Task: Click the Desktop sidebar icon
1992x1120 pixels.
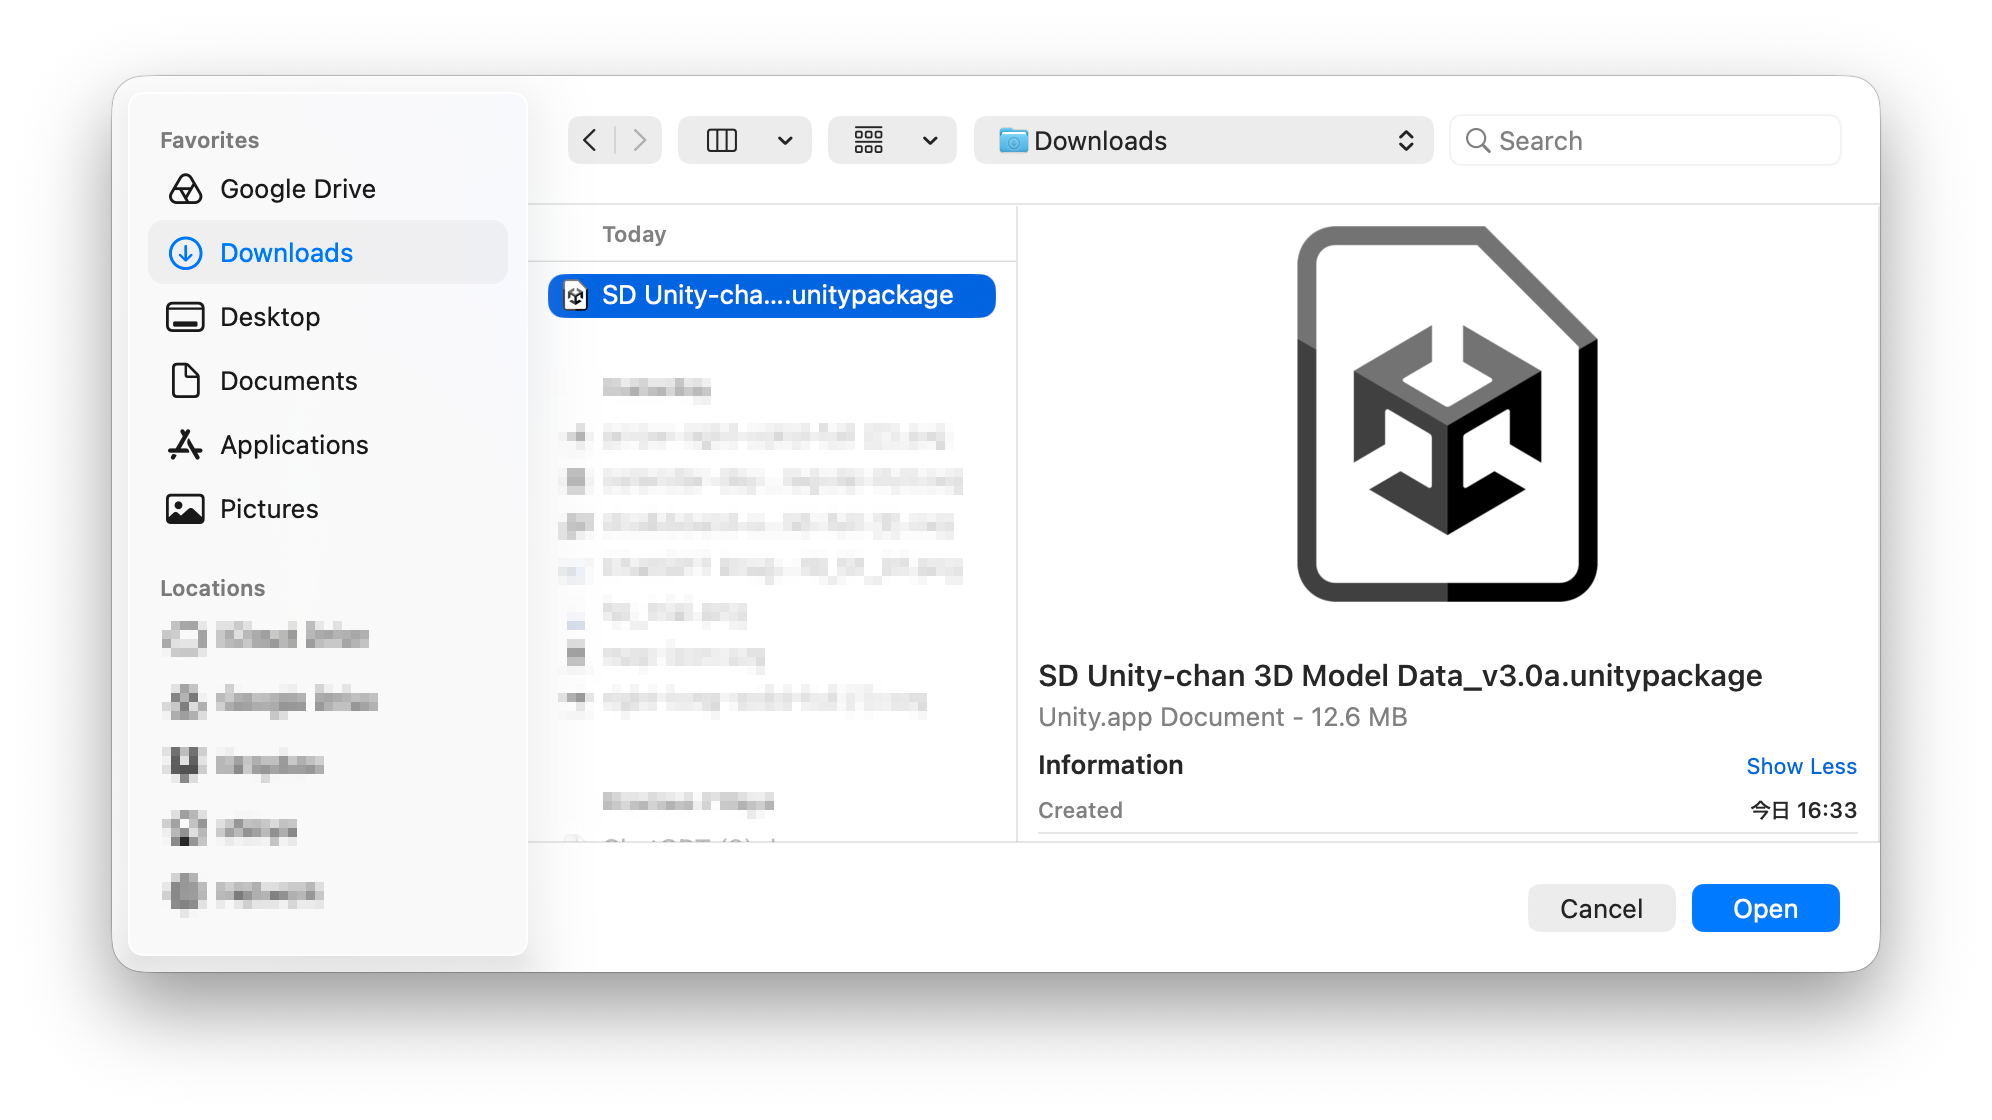Action: click(x=185, y=317)
